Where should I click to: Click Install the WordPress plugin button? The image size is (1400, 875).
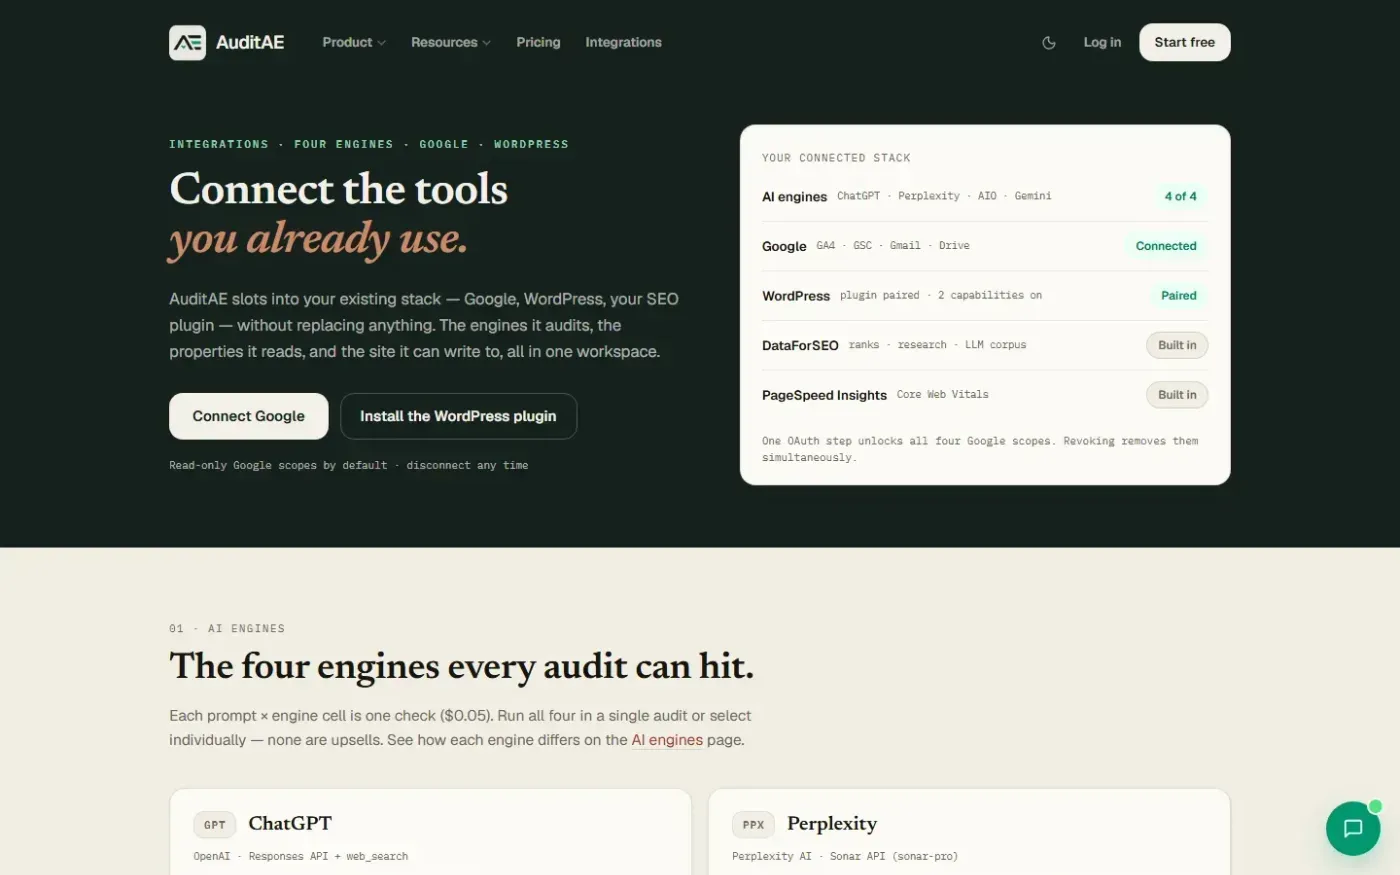(458, 416)
